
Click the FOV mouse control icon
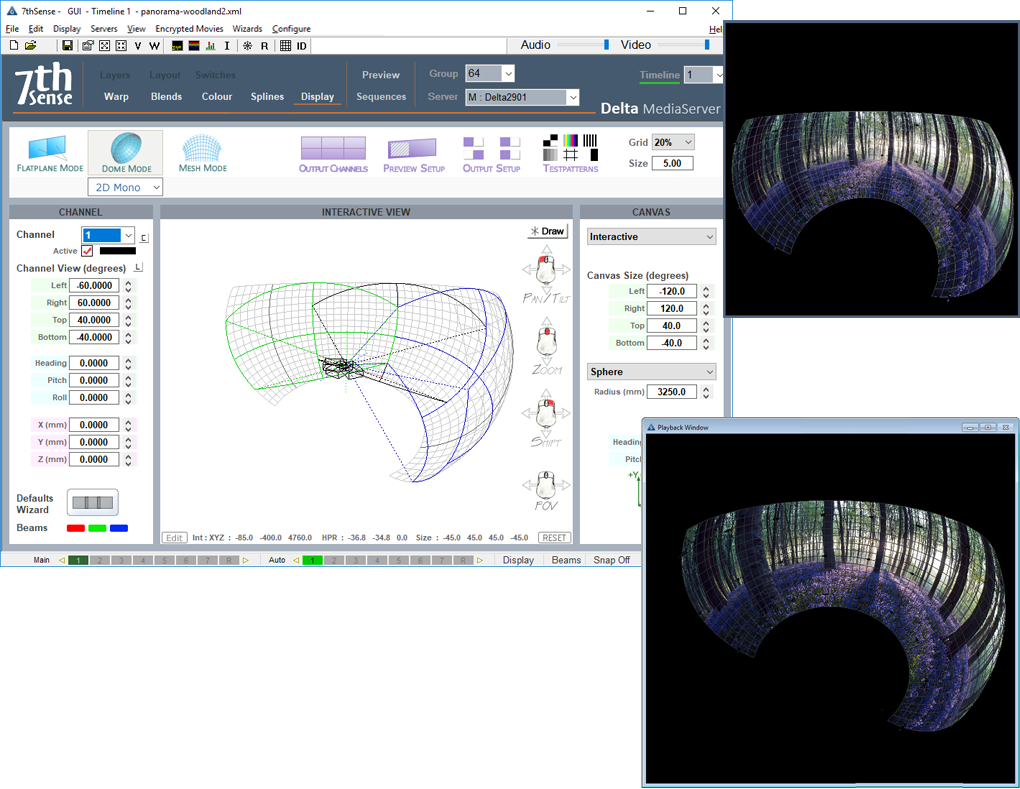coord(546,485)
